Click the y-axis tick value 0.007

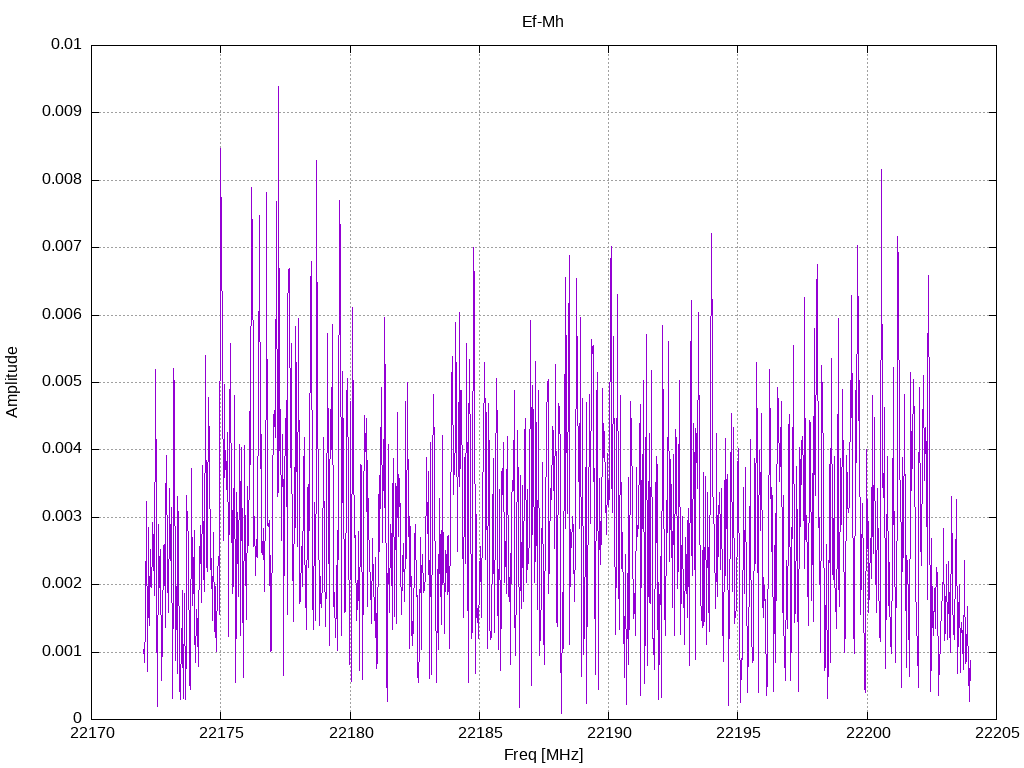click(62, 247)
